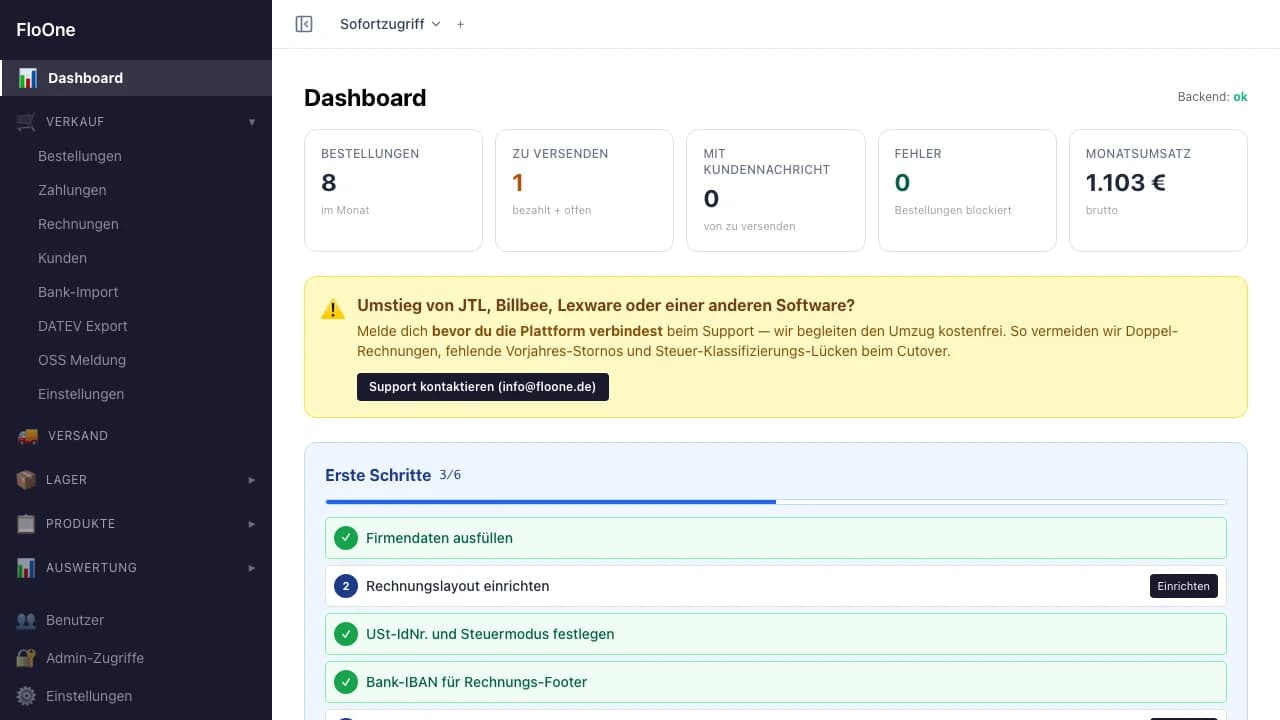Click the people icon next to Benutzer

click(27, 620)
